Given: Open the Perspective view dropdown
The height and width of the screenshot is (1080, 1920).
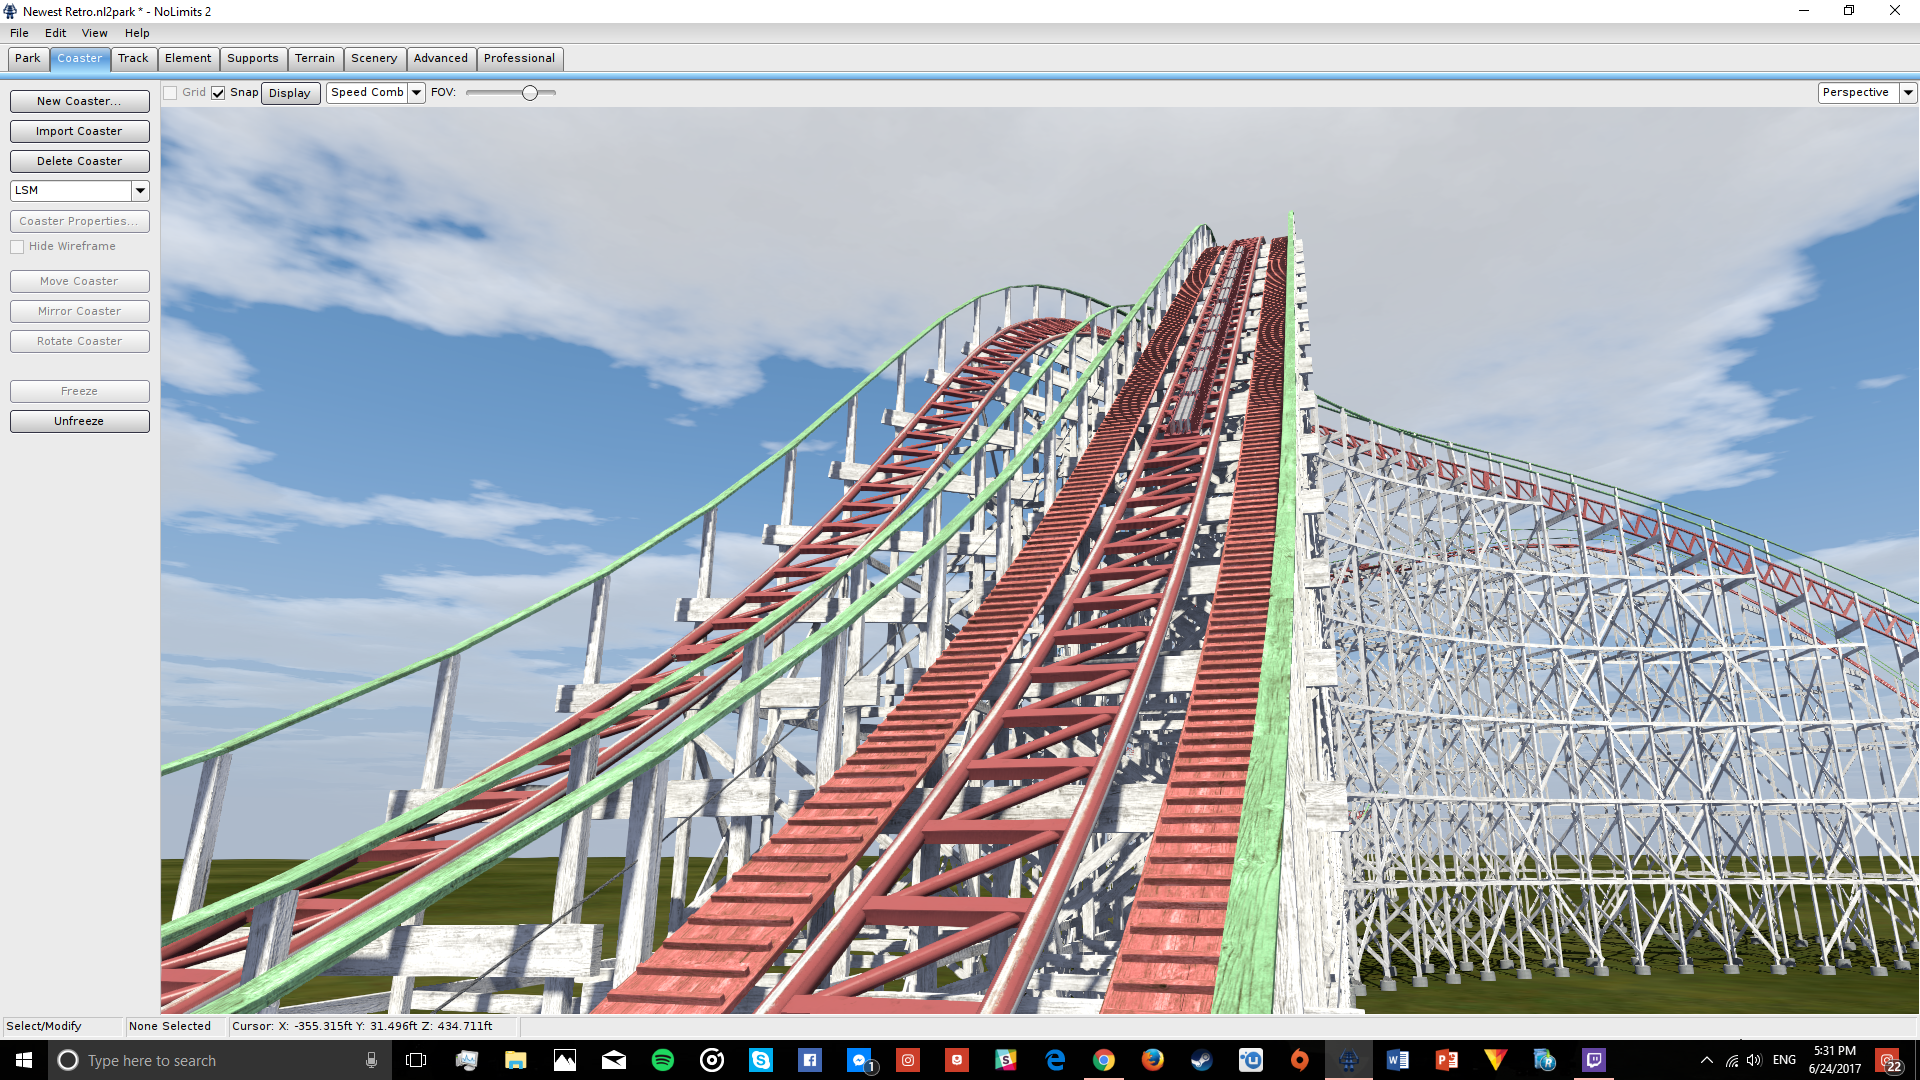Looking at the screenshot, I should click(x=1907, y=92).
